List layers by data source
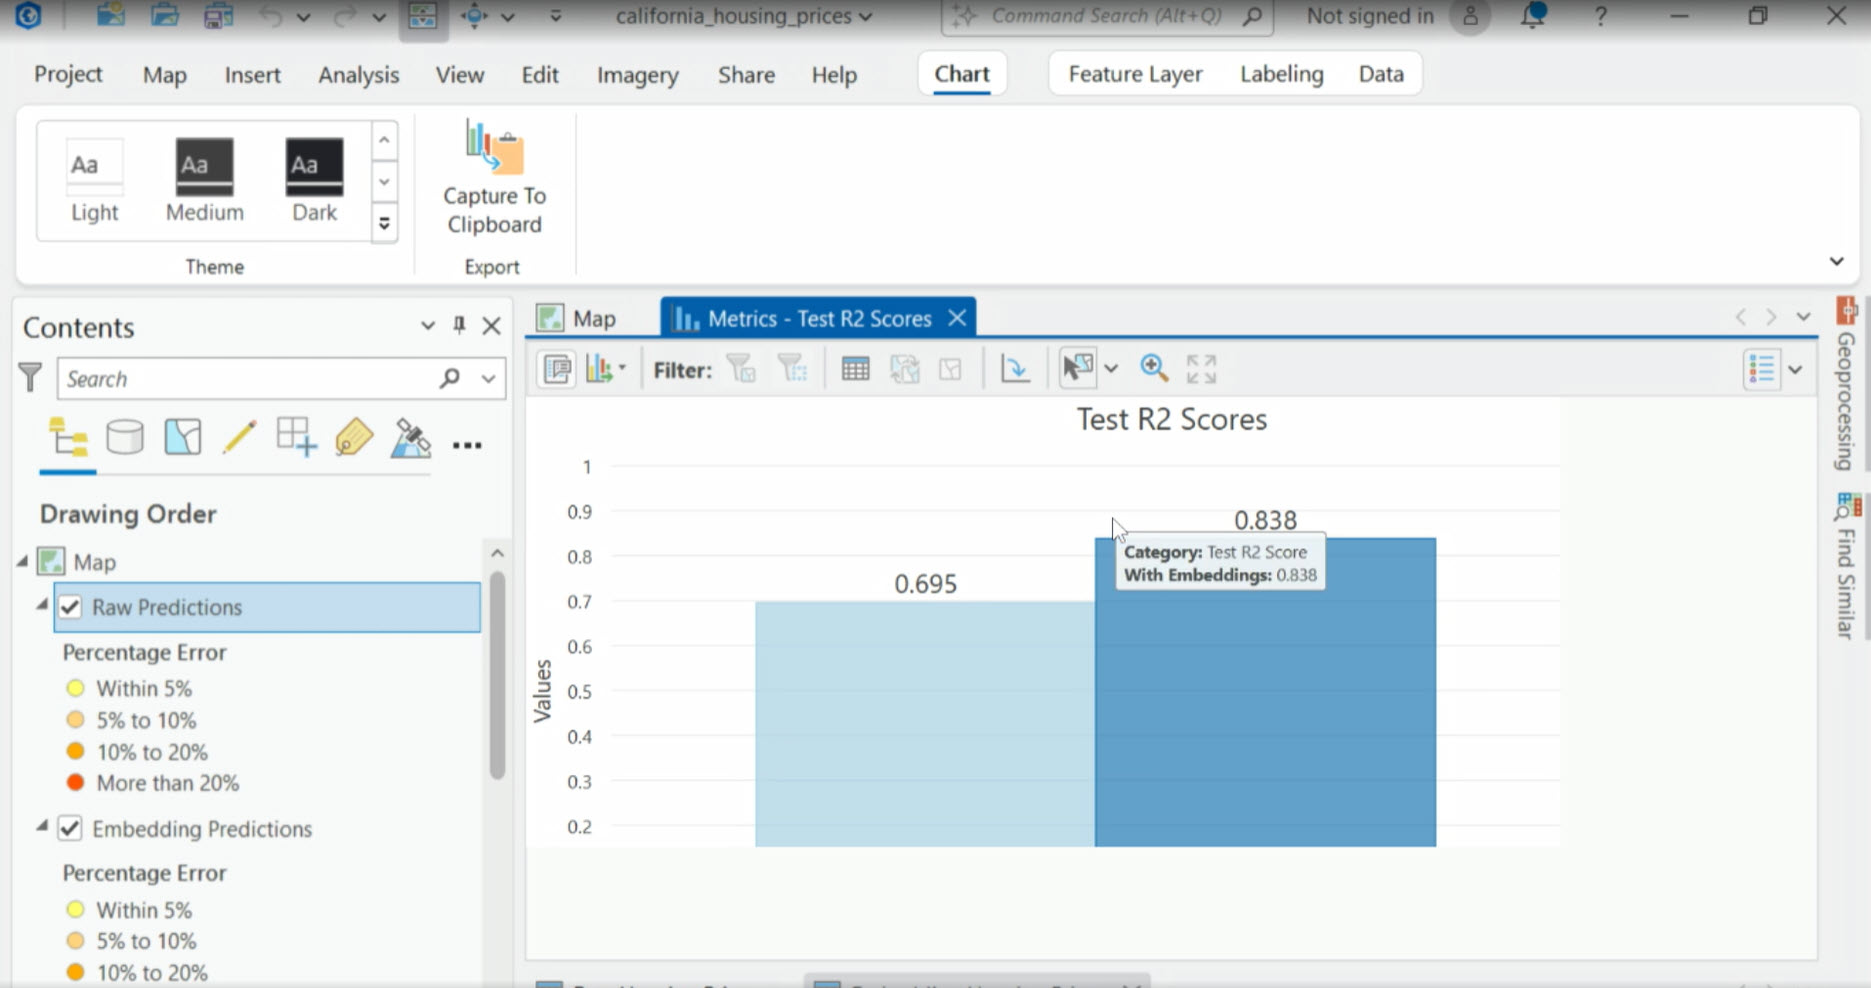The height and width of the screenshot is (988, 1871). click(x=125, y=438)
